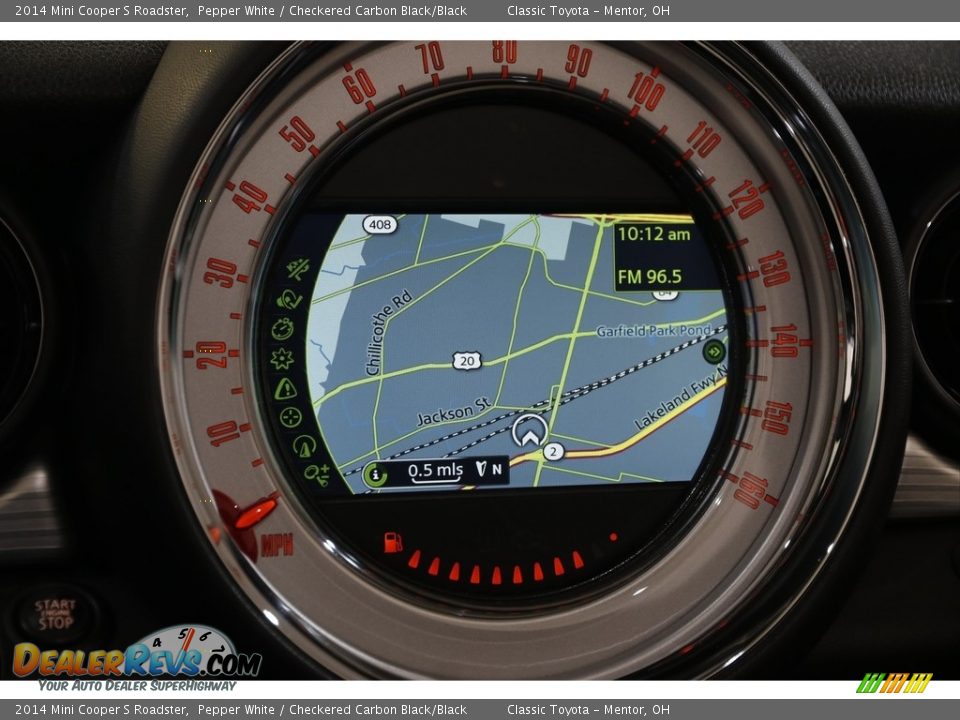Open the stopwatch route timer icon
The image size is (960, 720).
point(283,328)
